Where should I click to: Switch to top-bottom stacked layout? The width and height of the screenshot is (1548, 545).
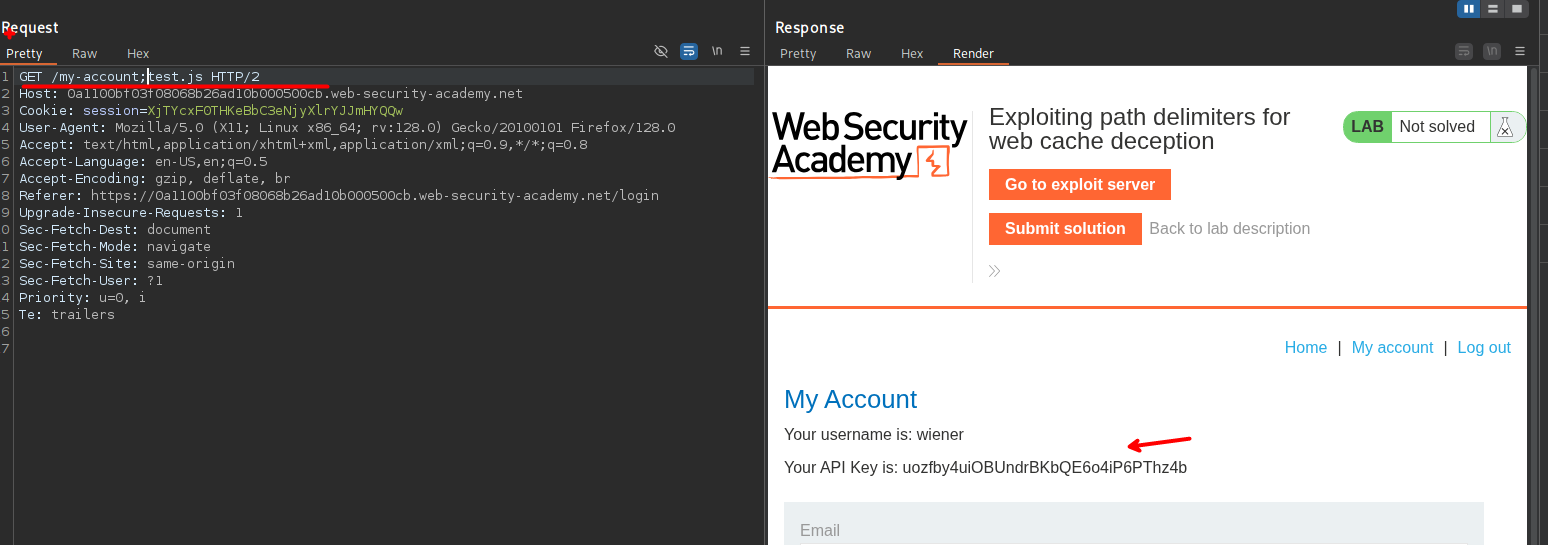[x=1493, y=9]
